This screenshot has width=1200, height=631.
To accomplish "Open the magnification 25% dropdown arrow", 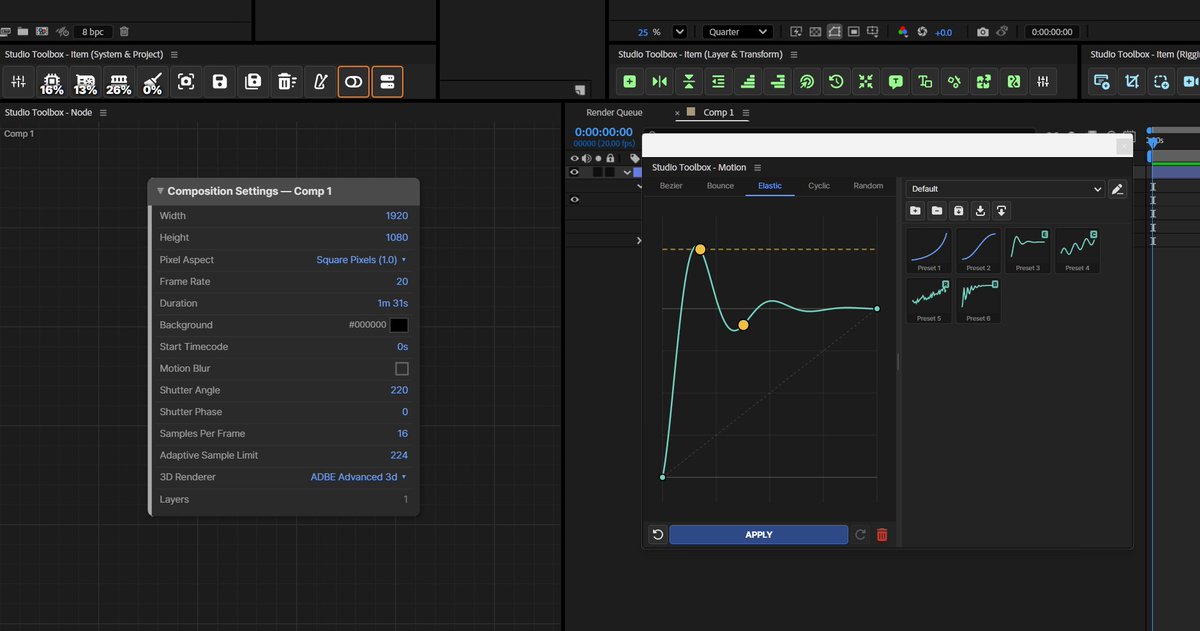I will tap(680, 32).
